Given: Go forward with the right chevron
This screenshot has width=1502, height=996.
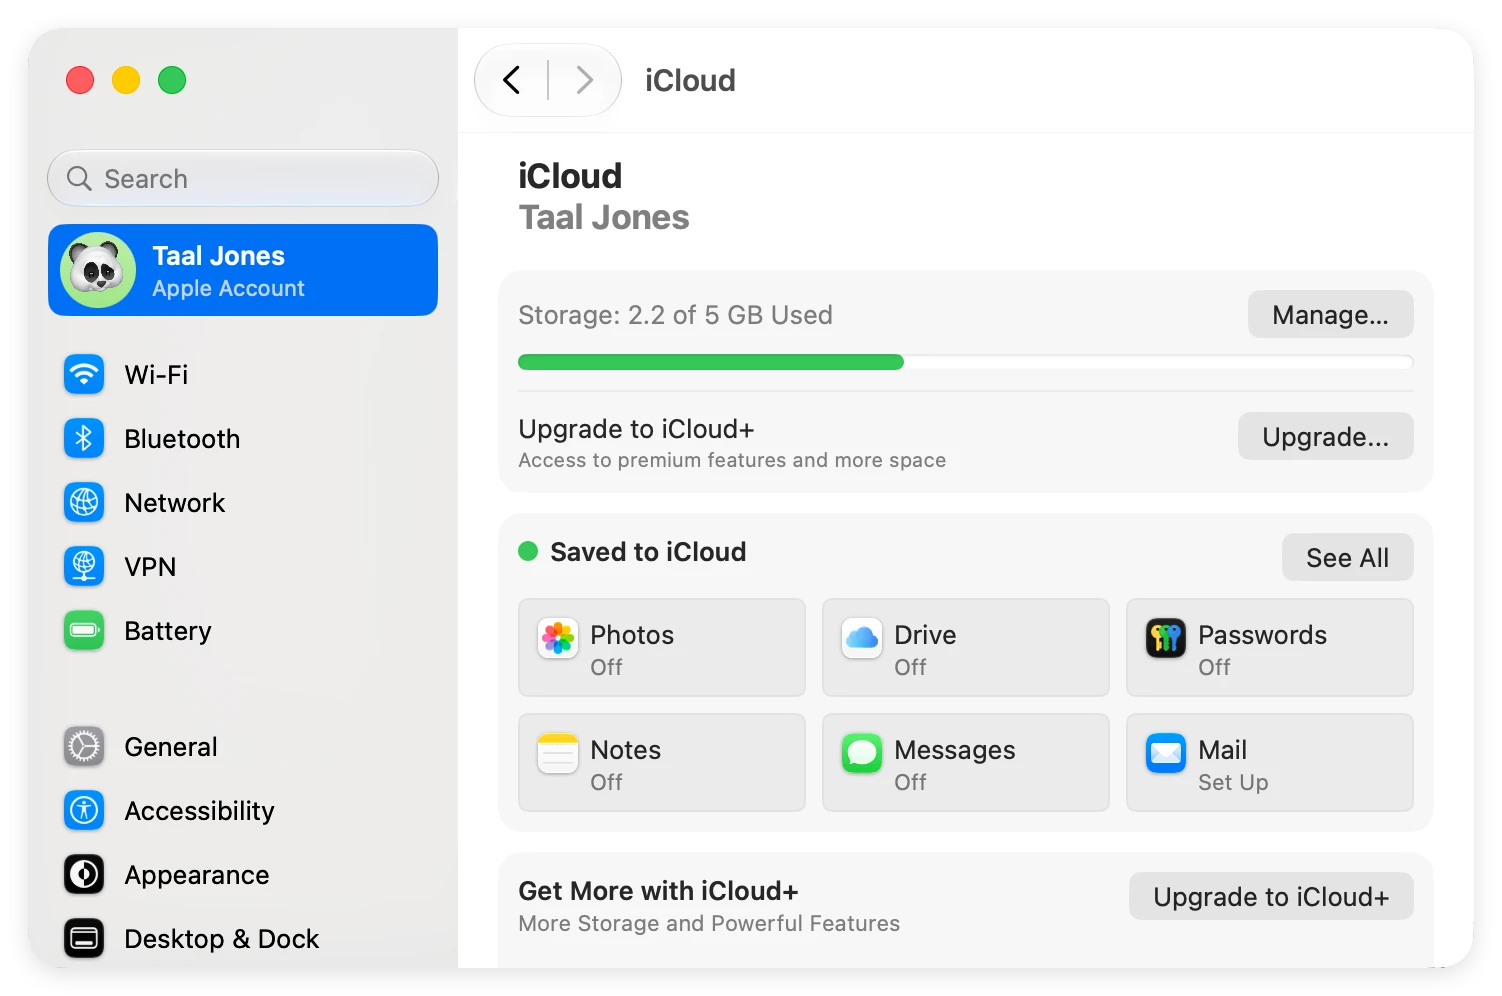Looking at the screenshot, I should pyautogui.click(x=585, y=80).
